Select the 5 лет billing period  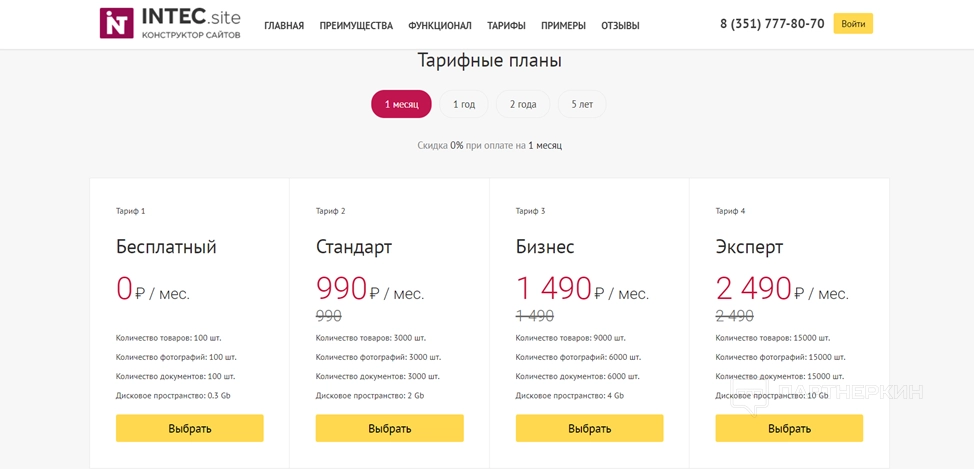point(582,104)
